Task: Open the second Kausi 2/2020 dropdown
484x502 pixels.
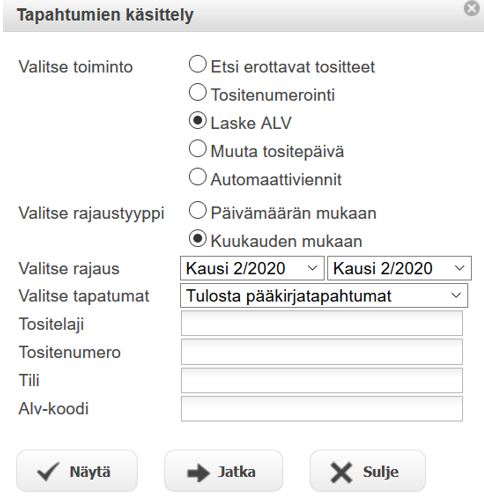Action: [x=399, y=268]
